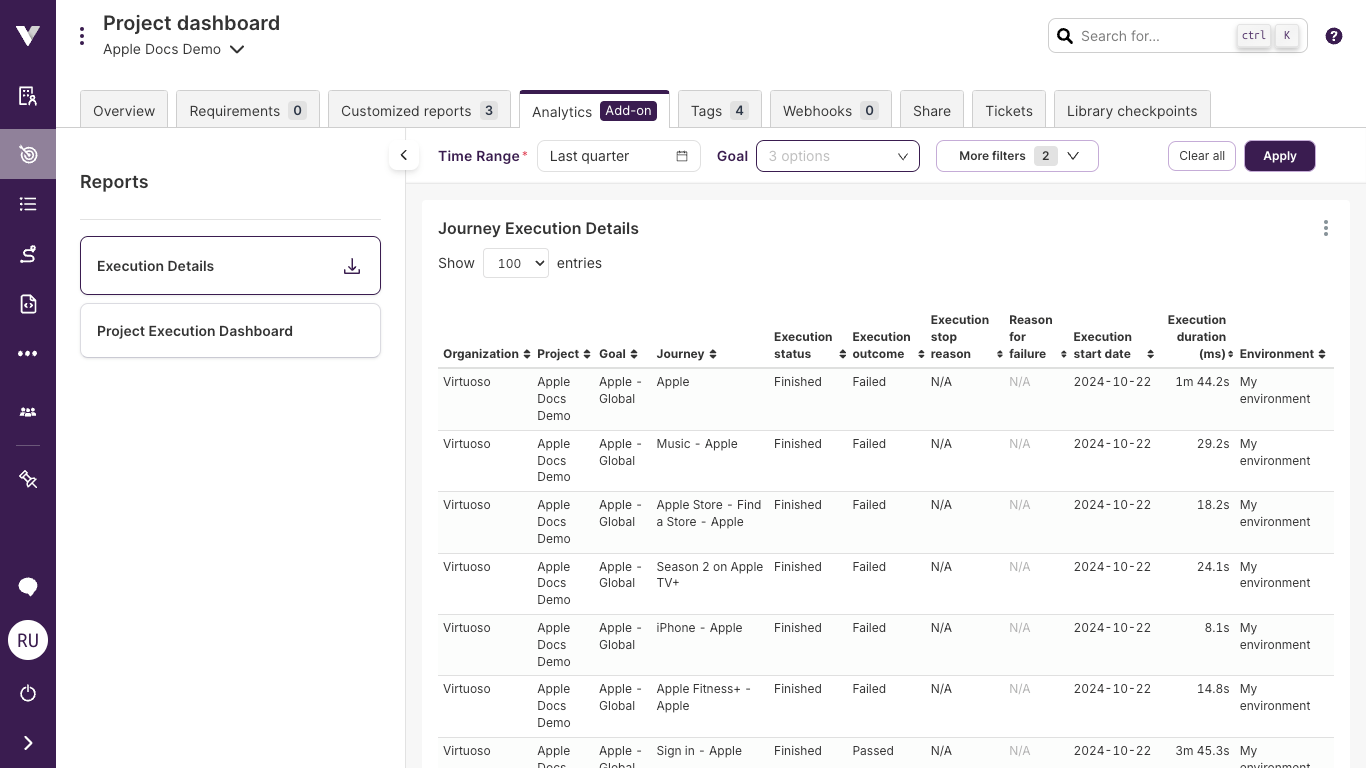Open the journey path icon in the sidebar

click(28, 254)
